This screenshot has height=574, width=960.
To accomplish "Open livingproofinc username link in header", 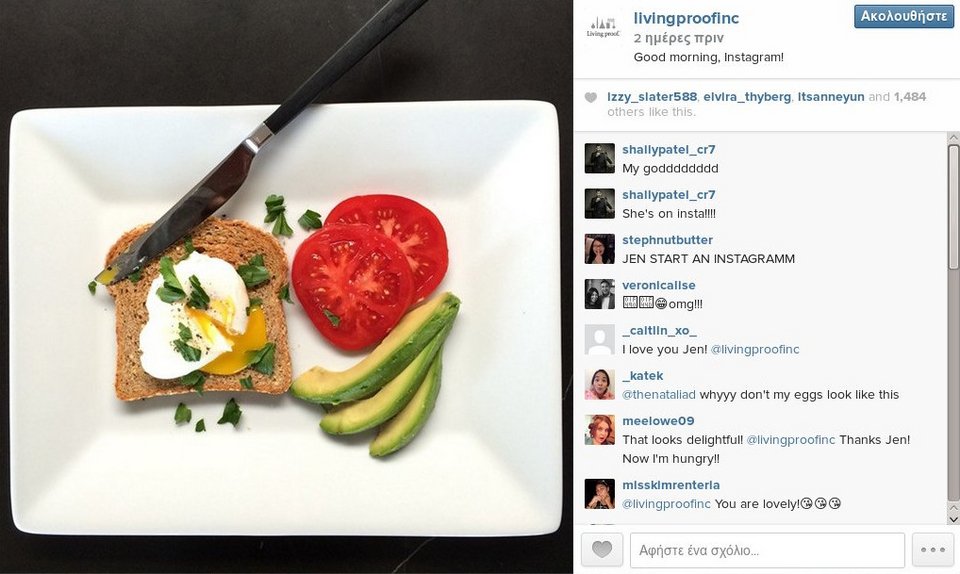I will click(x=686, y=18).
